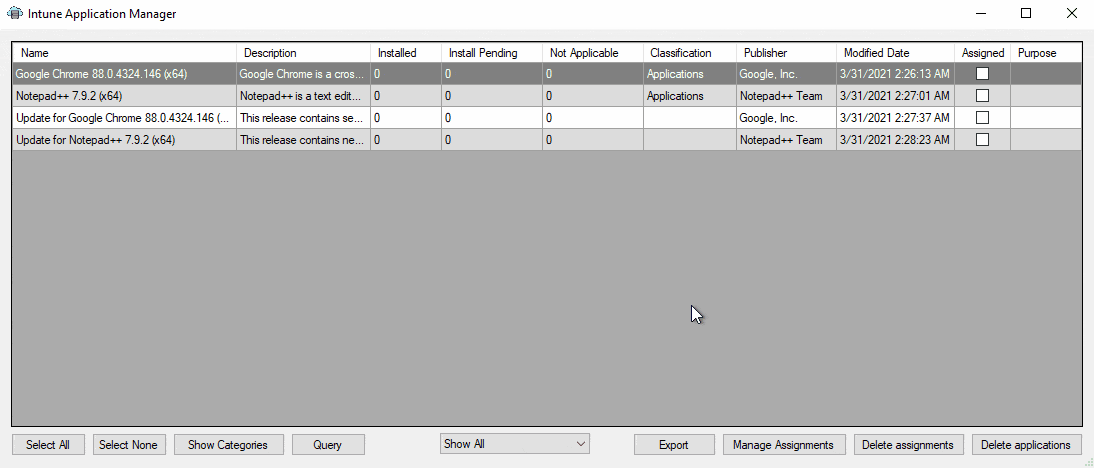Click modified date 3/31/2021 2:27:01 AM
The image size is (1094, 468).
click(894, 96)
